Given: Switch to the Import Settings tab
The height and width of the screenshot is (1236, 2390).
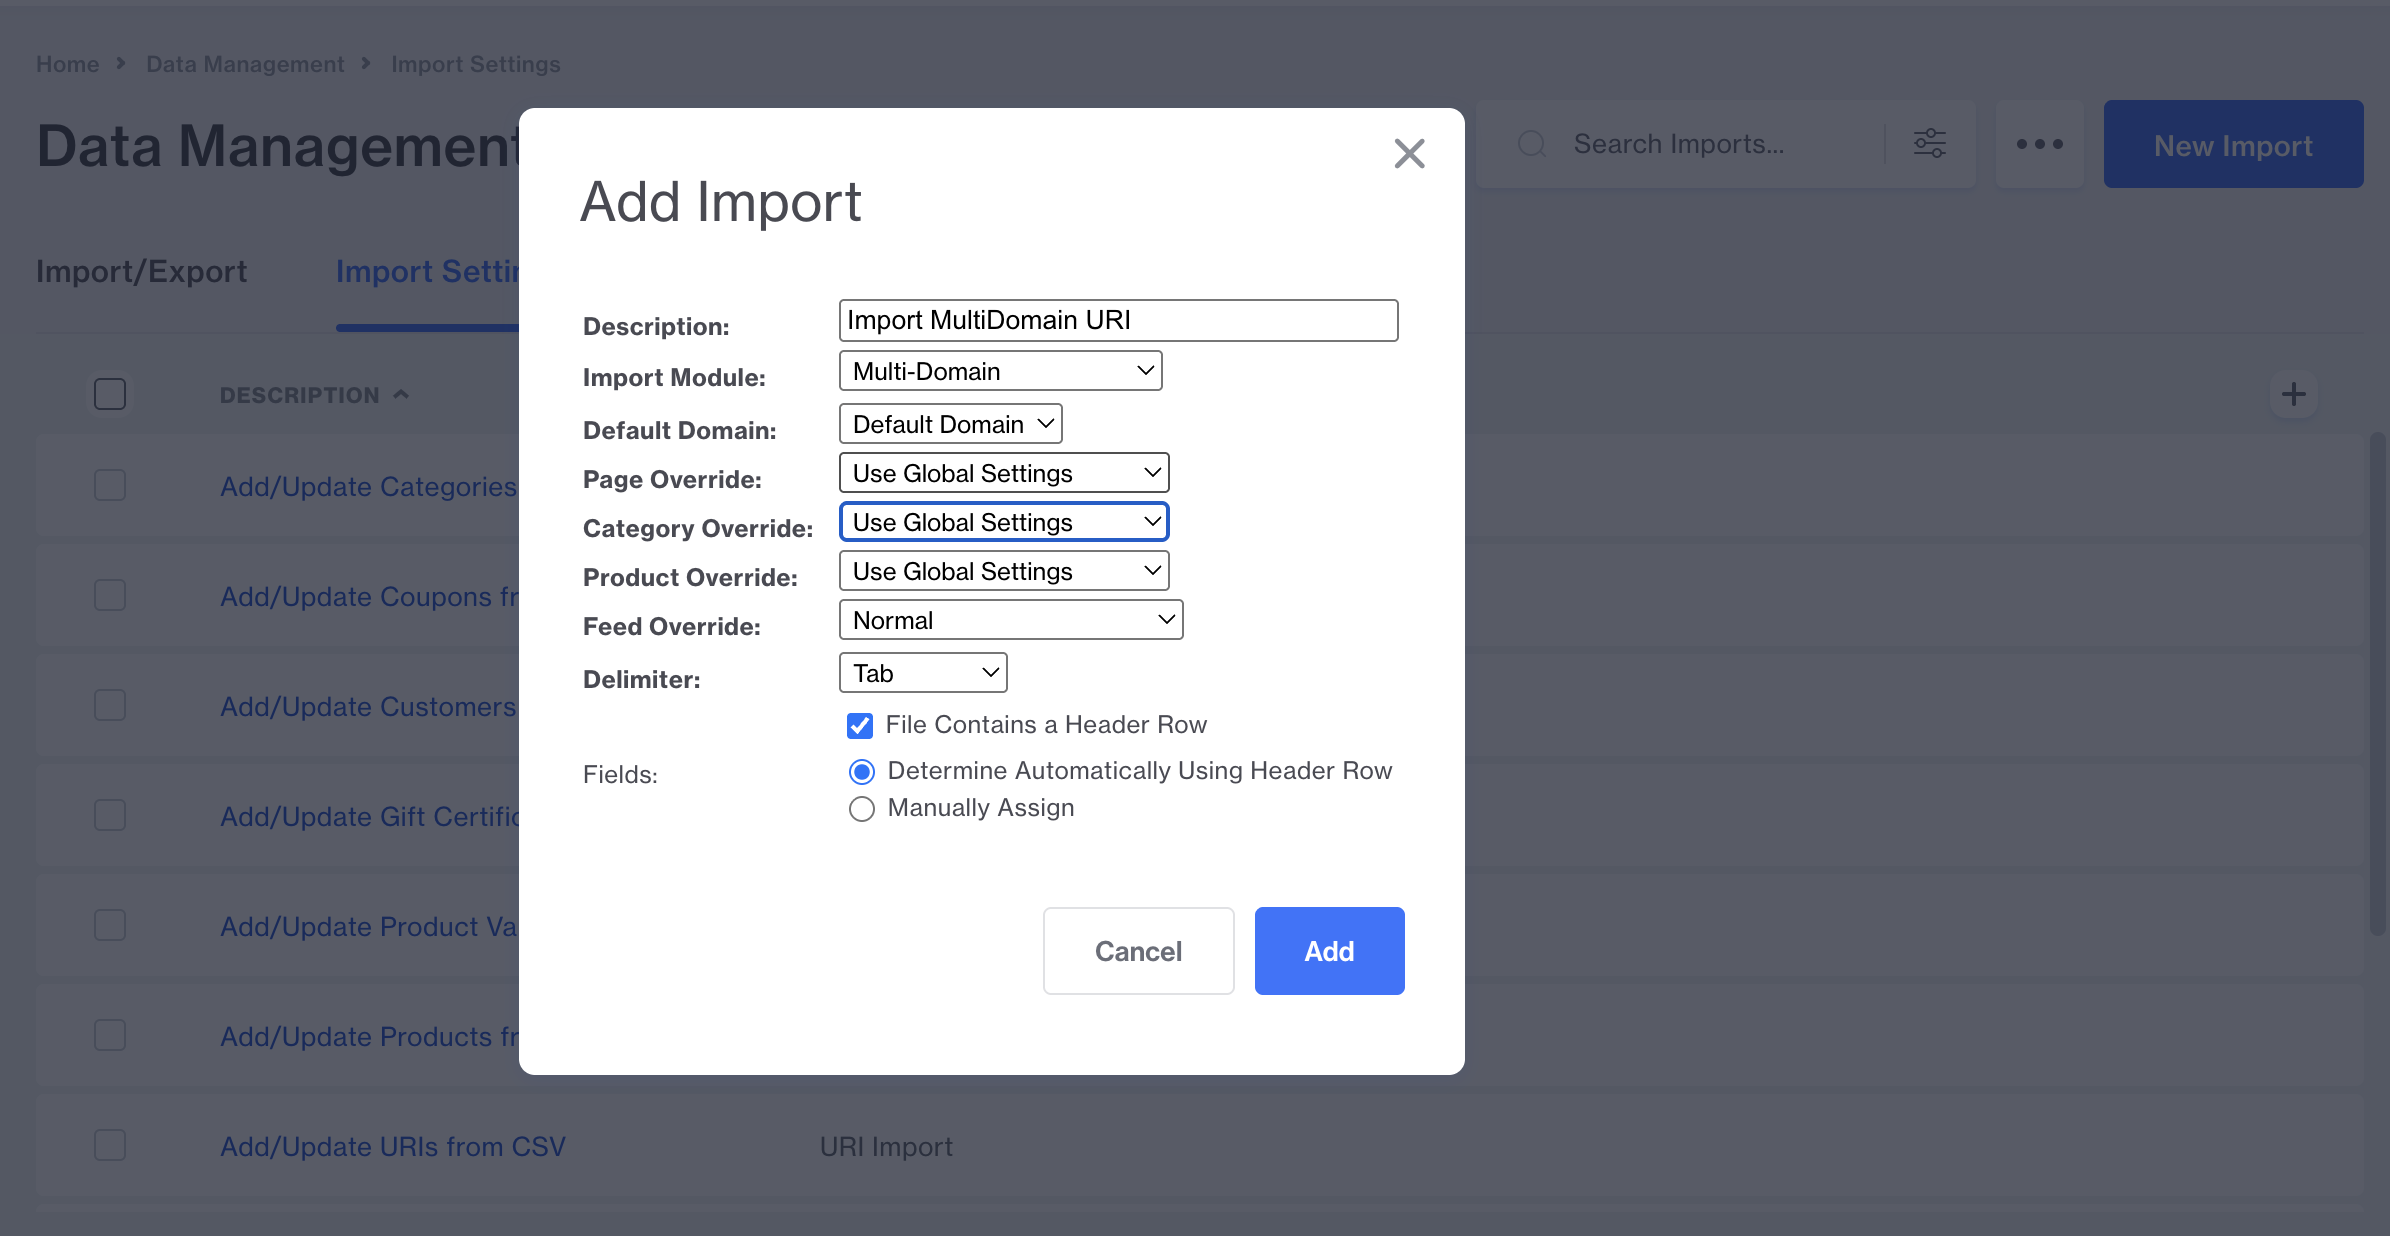Looking at the screenshot, I should [x=427, y=272].
